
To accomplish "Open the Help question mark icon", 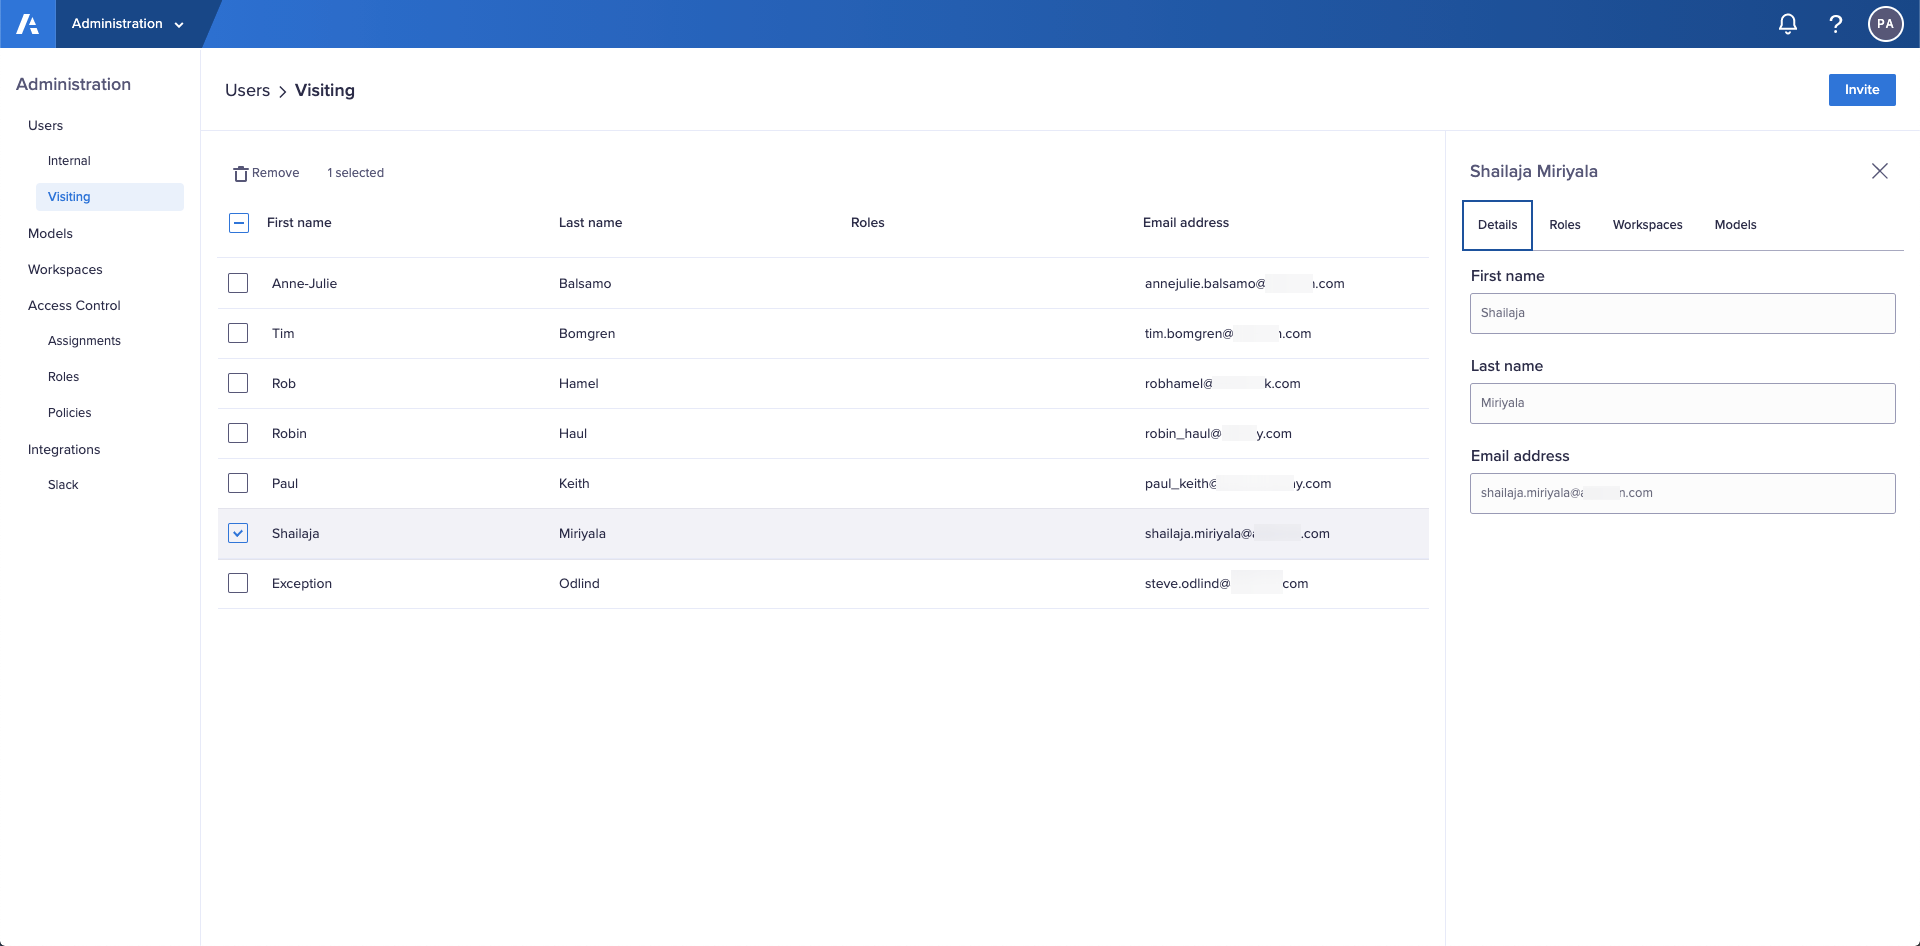I will coord(1835,23).
